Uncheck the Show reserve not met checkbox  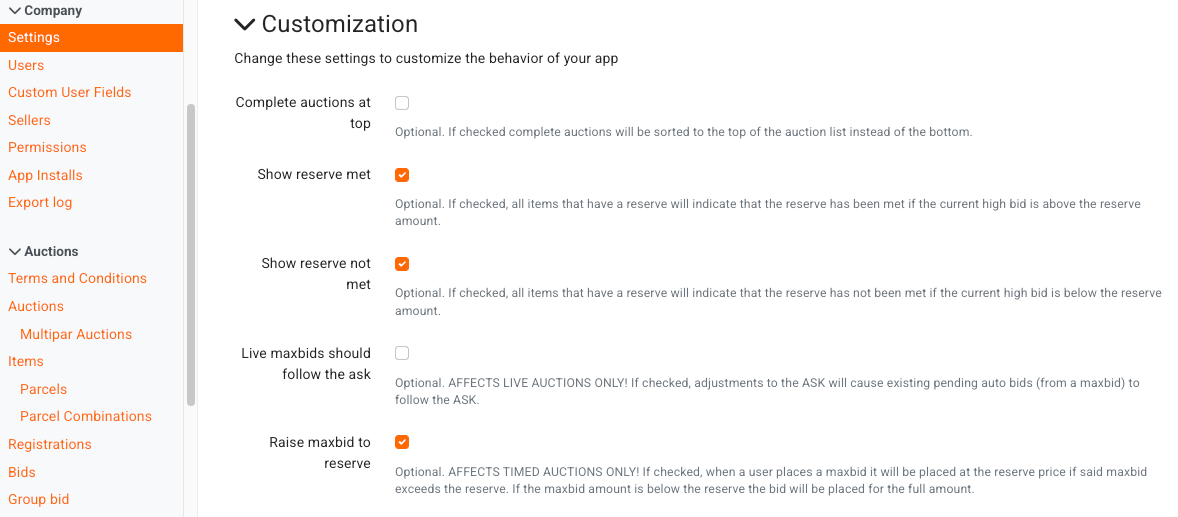point(402,265)
